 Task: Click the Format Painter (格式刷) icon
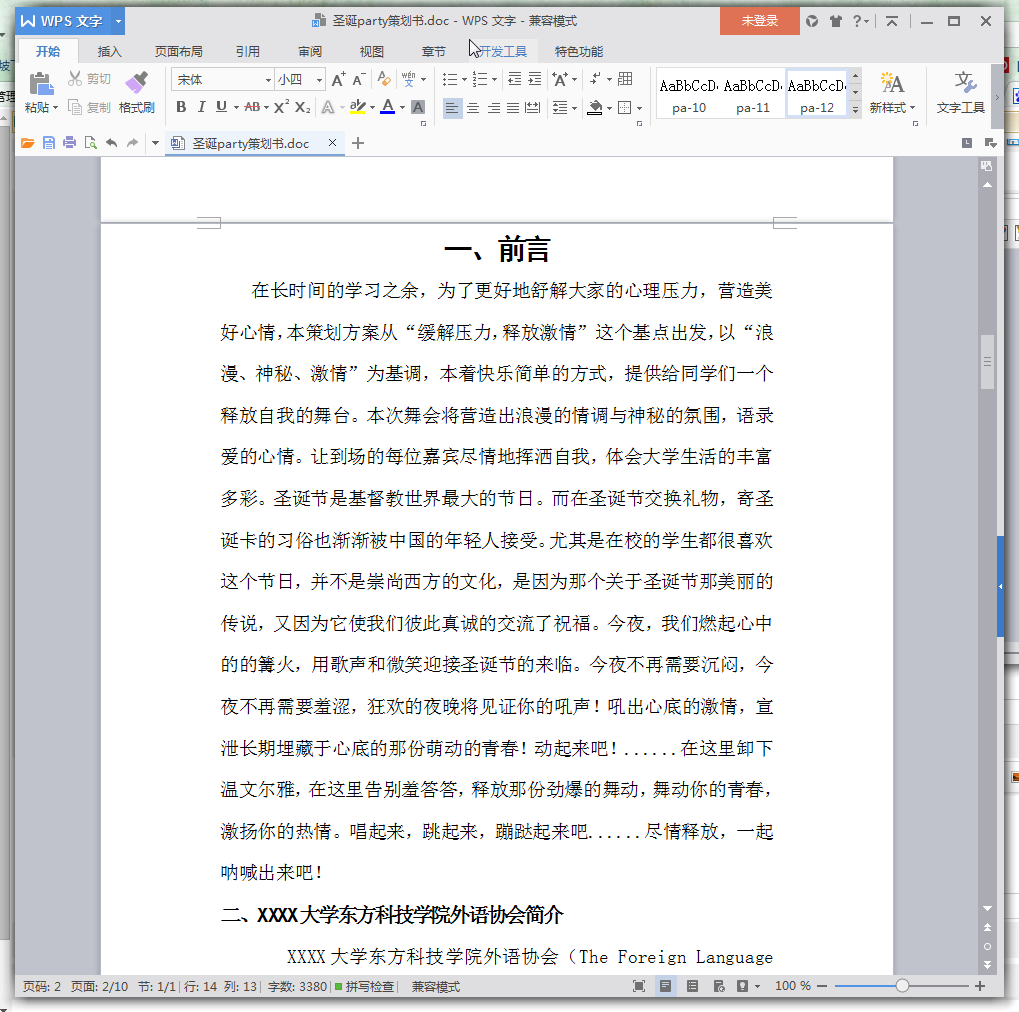coord(136,92)
